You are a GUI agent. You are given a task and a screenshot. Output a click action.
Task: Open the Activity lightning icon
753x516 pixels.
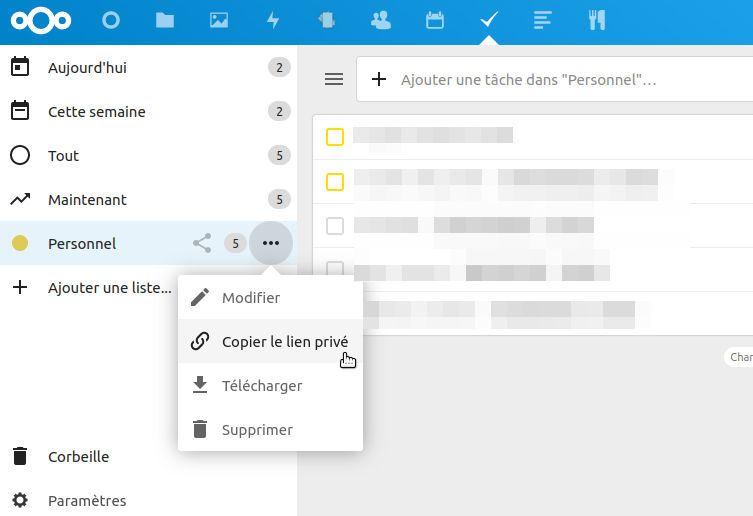[x=273, y=20]
